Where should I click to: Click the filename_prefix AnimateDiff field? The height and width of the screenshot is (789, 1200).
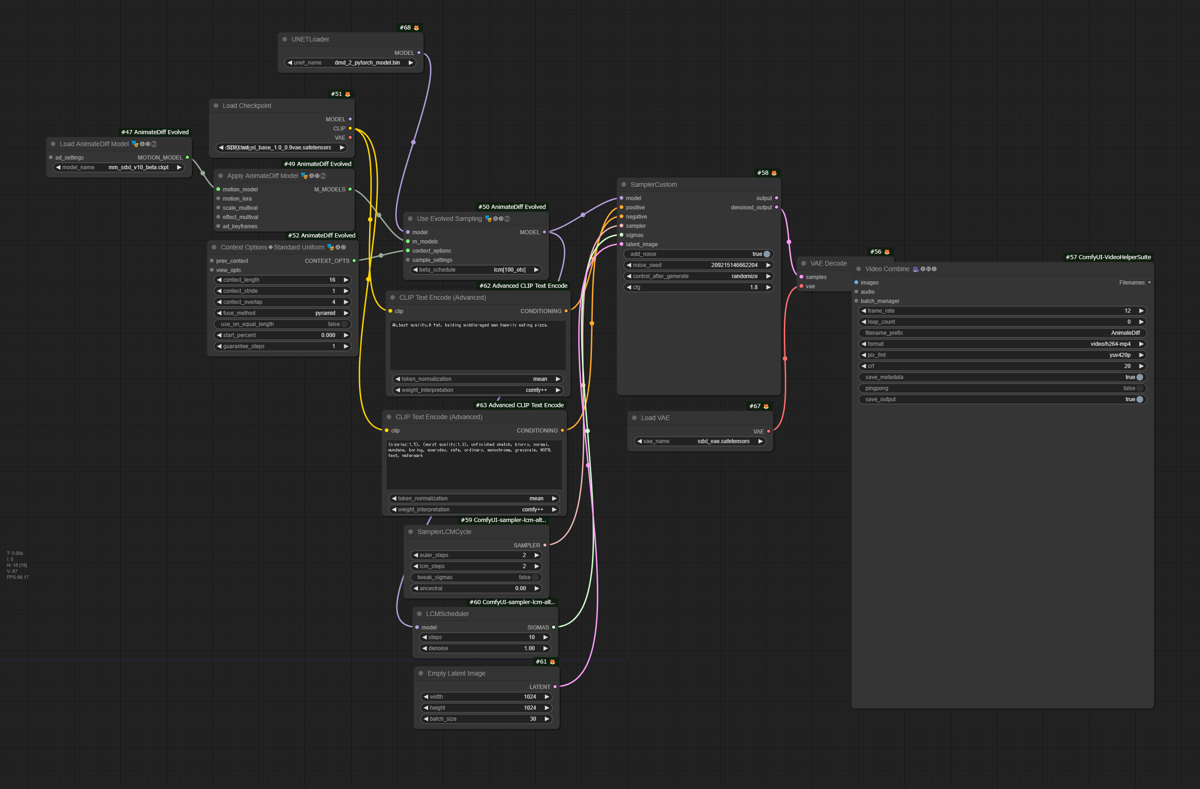coord(1002,333)
